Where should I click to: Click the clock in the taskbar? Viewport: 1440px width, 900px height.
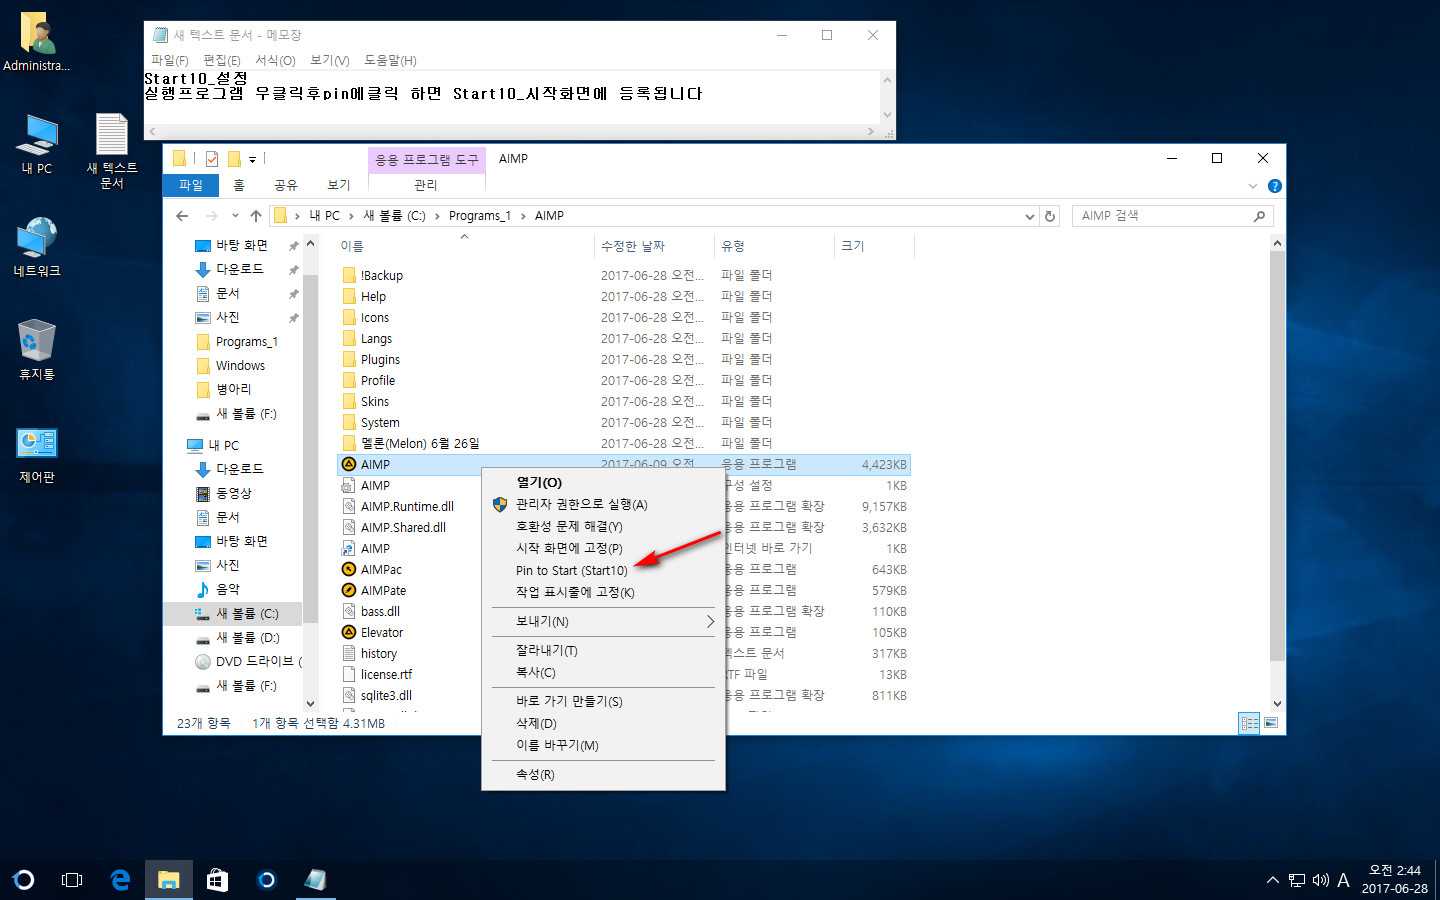(x=1394, y=880)
